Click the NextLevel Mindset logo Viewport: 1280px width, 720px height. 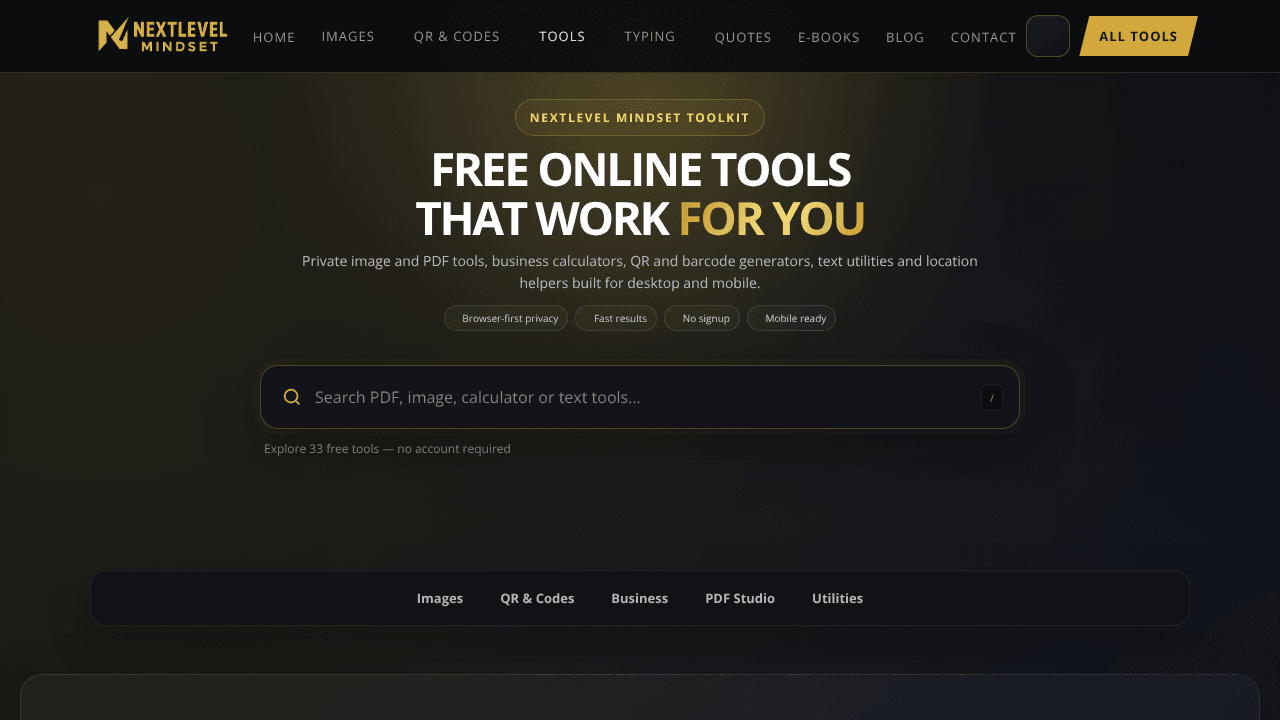coord(163,35)
